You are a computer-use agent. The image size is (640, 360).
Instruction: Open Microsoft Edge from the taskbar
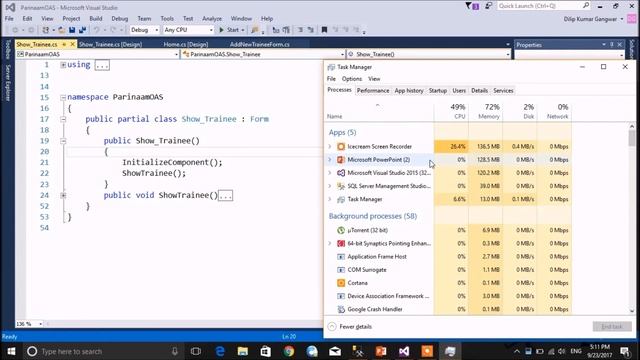click(220, 351)
